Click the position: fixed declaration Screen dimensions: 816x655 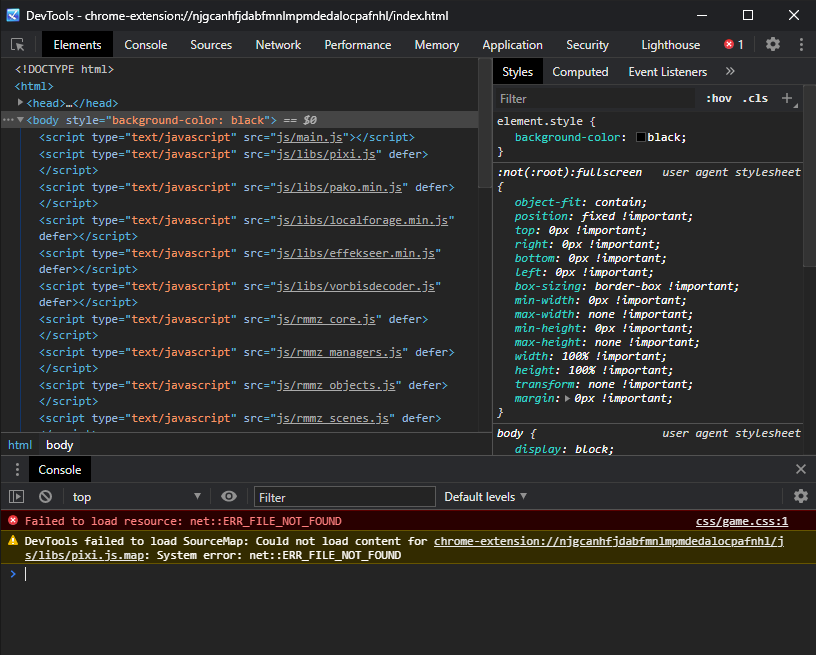[603, 216]
